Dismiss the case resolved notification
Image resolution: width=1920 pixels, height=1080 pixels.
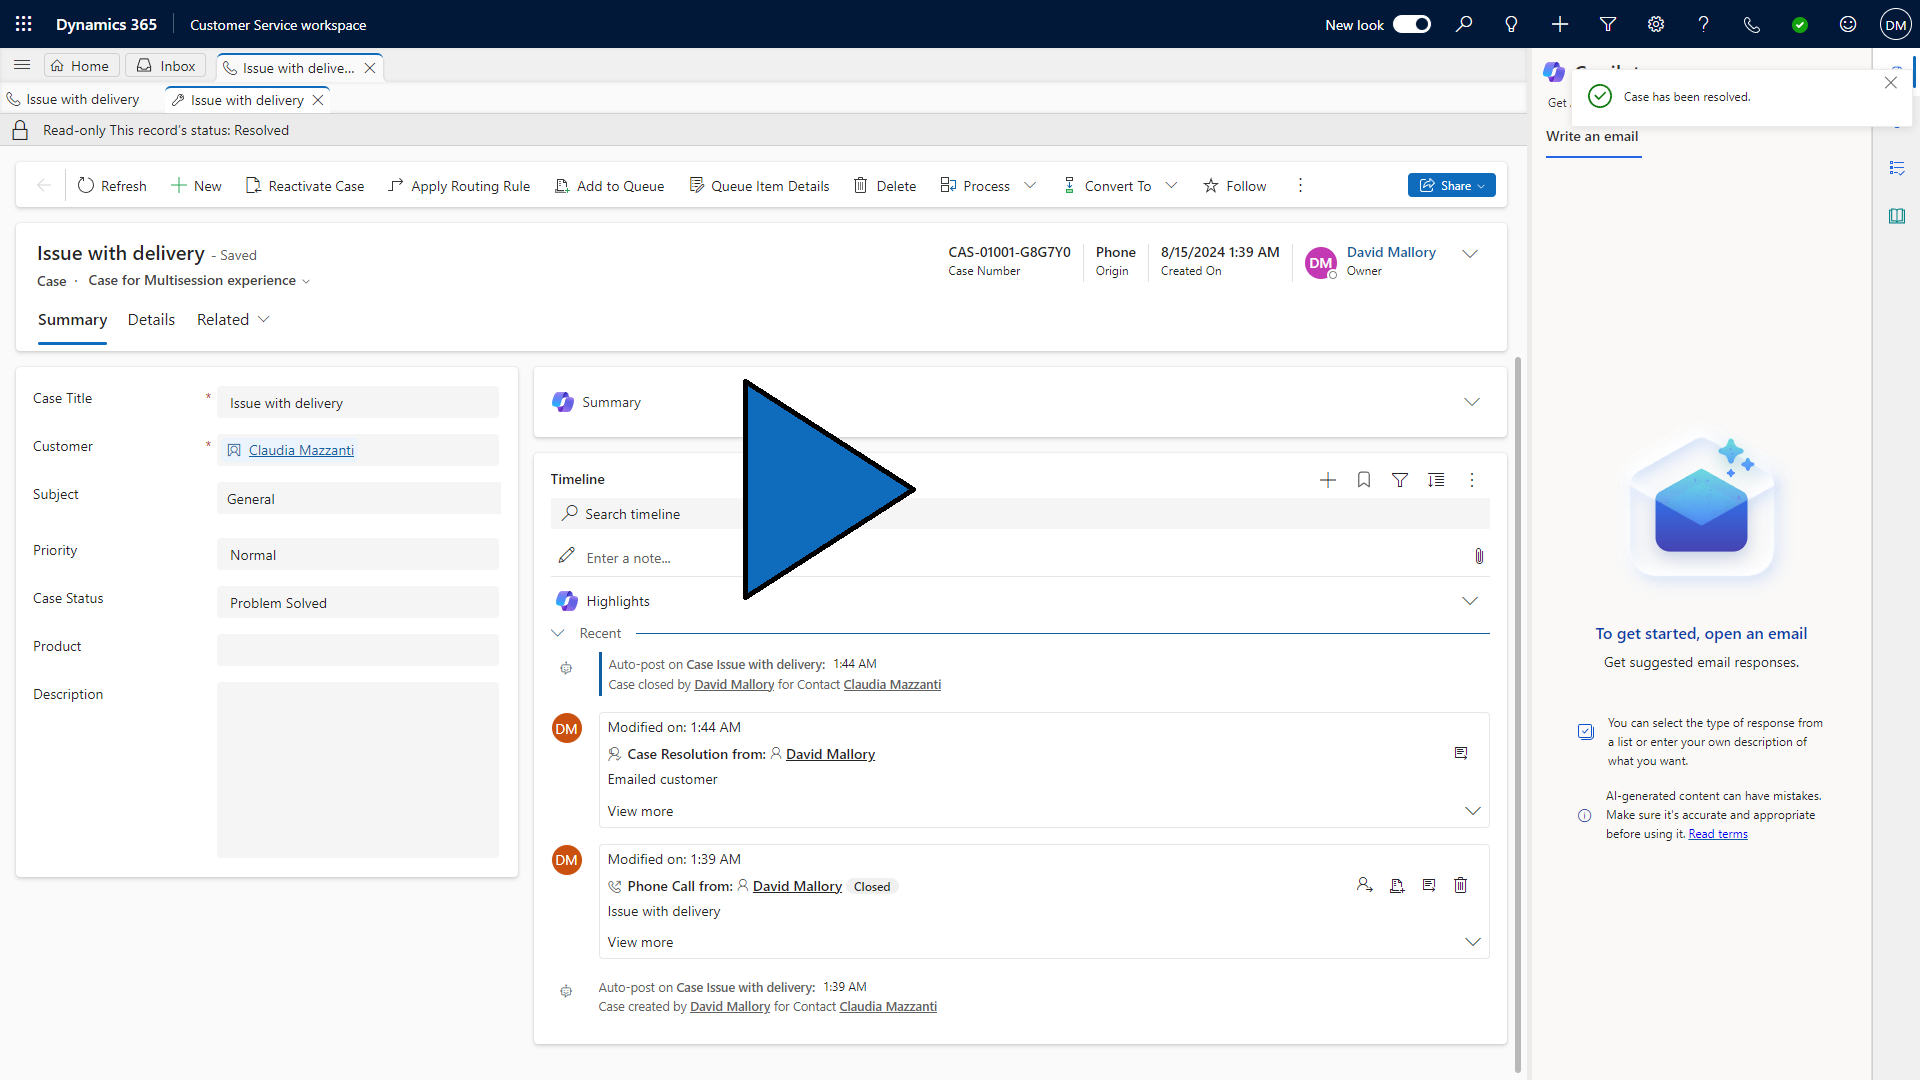pyautogui.click(x=1891, y=82)
